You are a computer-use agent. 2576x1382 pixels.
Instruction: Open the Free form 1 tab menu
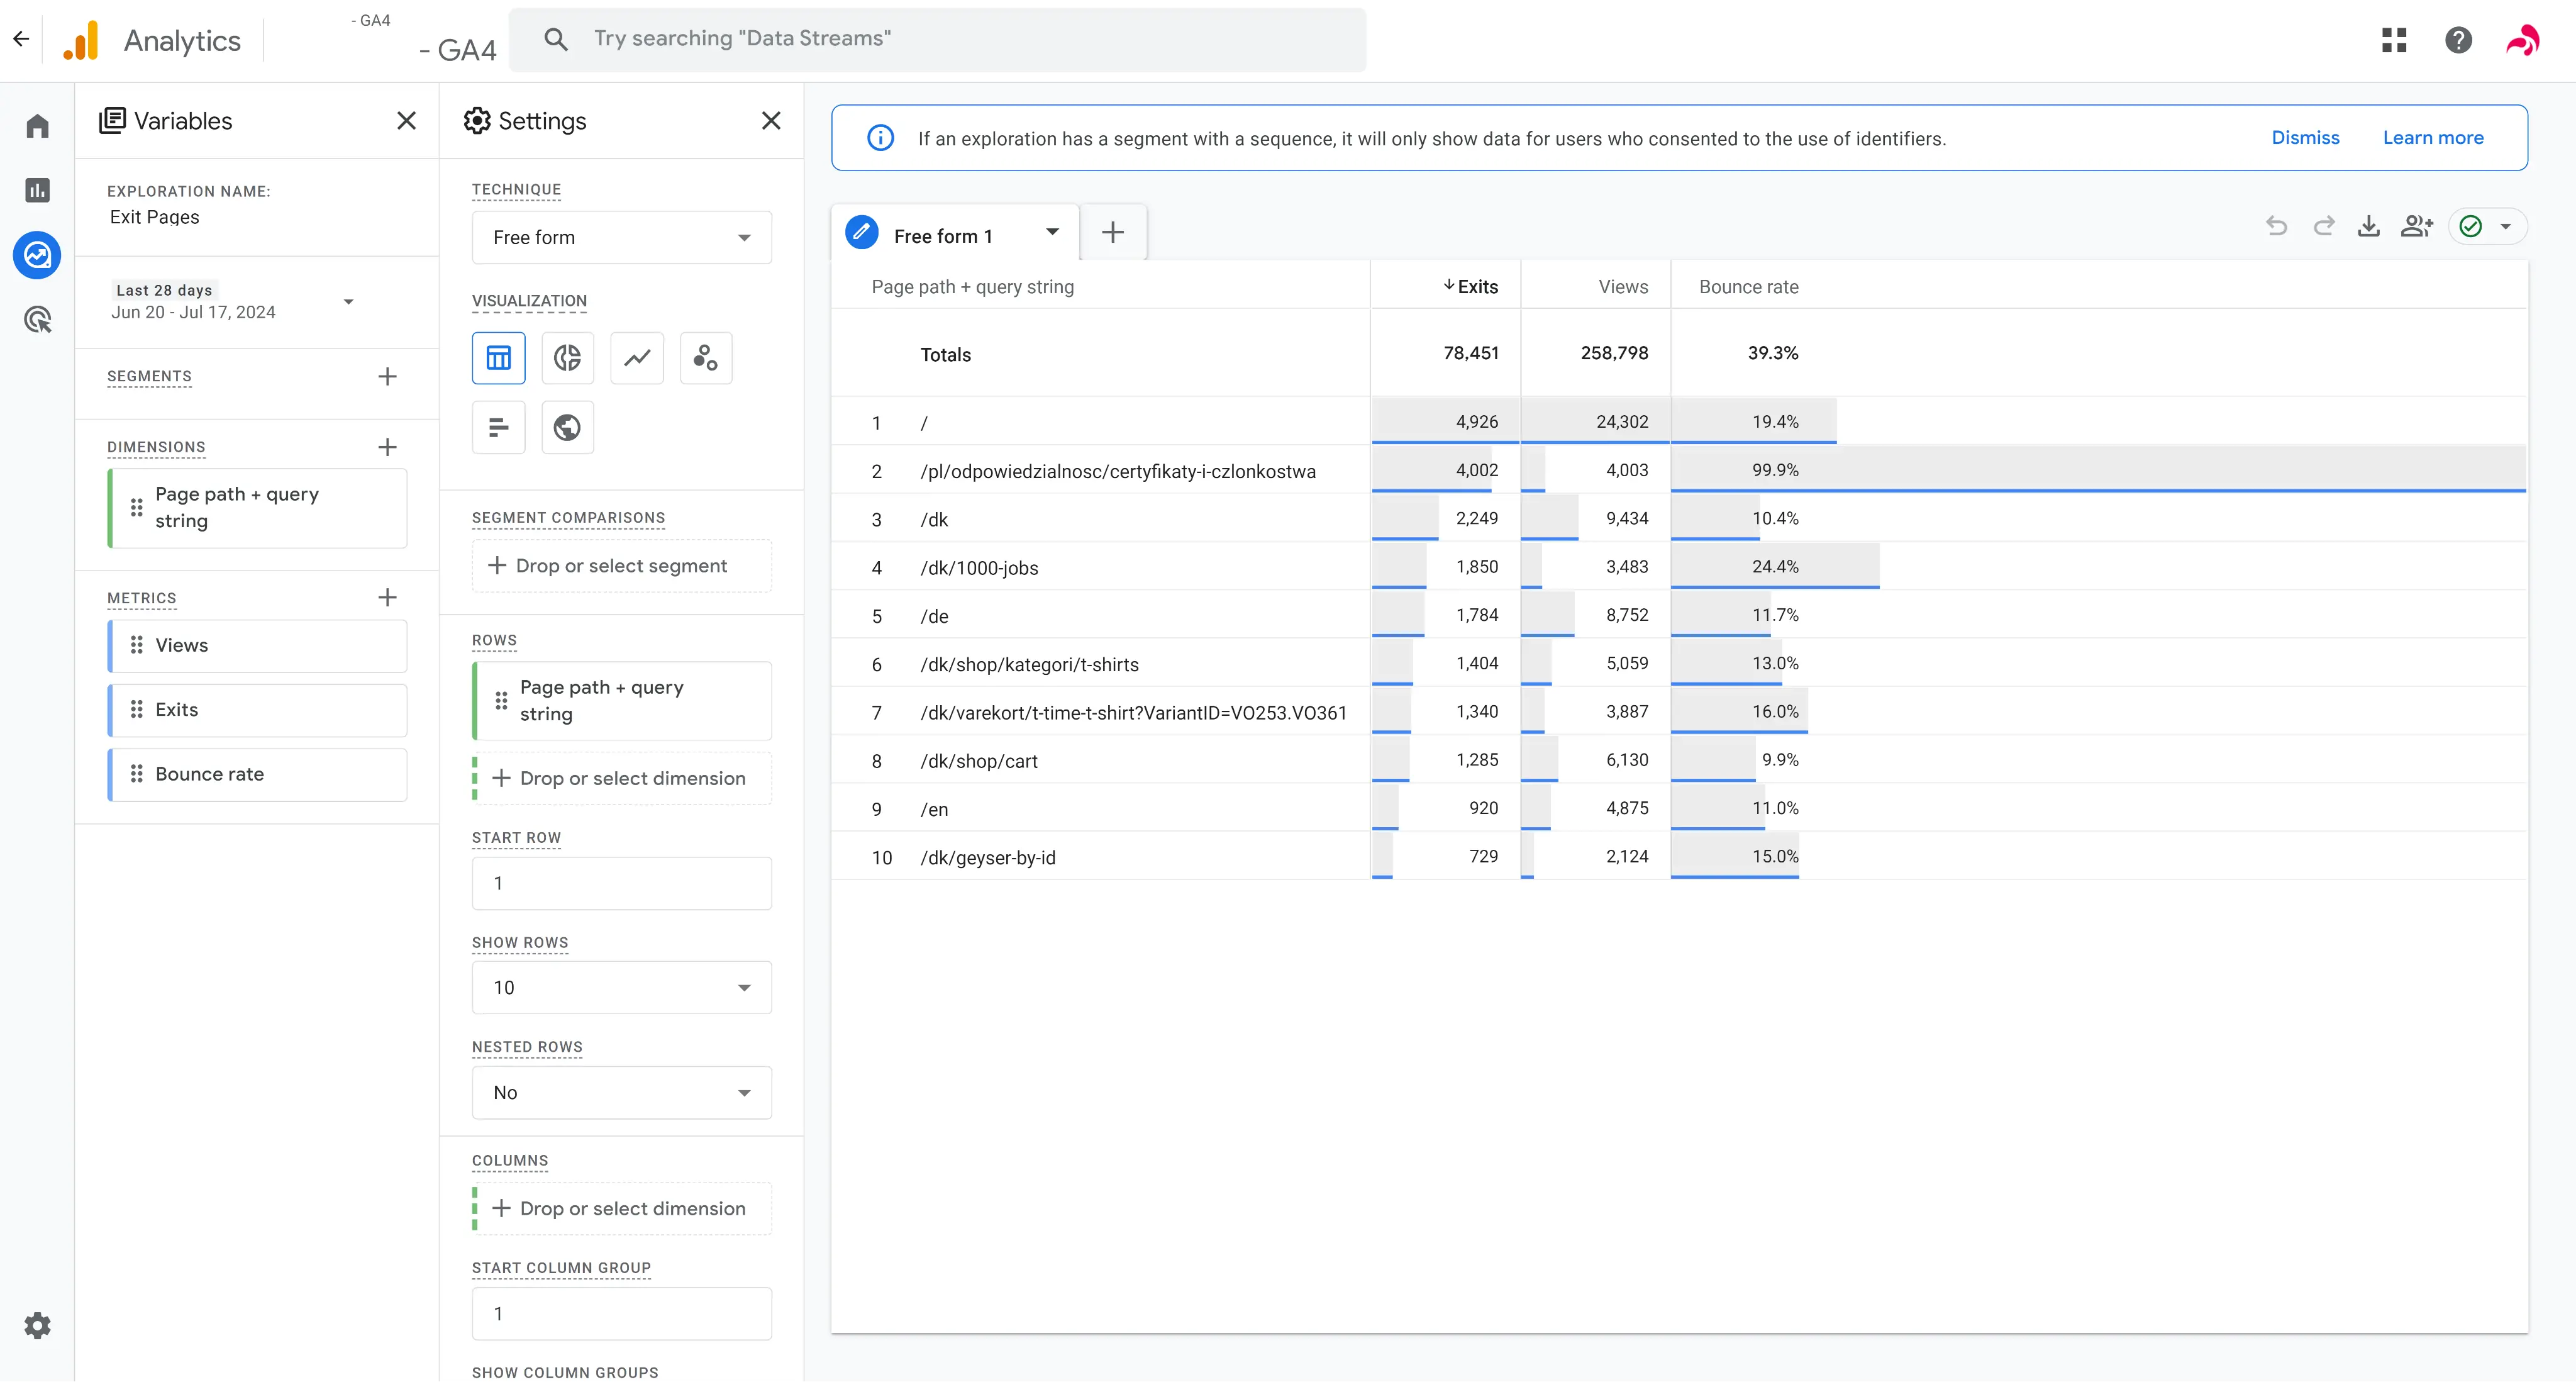click(1052, 232)
